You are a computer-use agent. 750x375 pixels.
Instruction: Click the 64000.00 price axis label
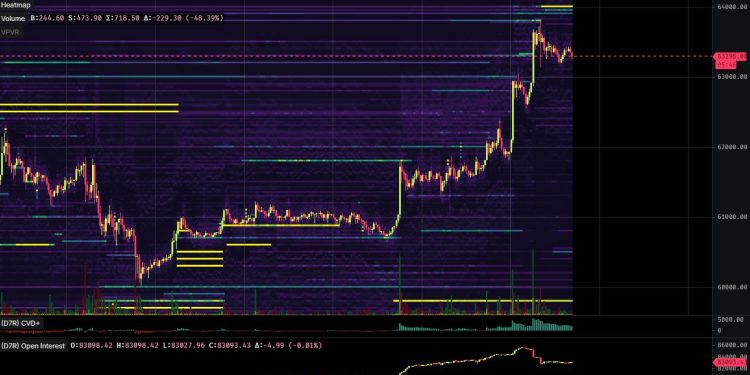tap(732, 7)
